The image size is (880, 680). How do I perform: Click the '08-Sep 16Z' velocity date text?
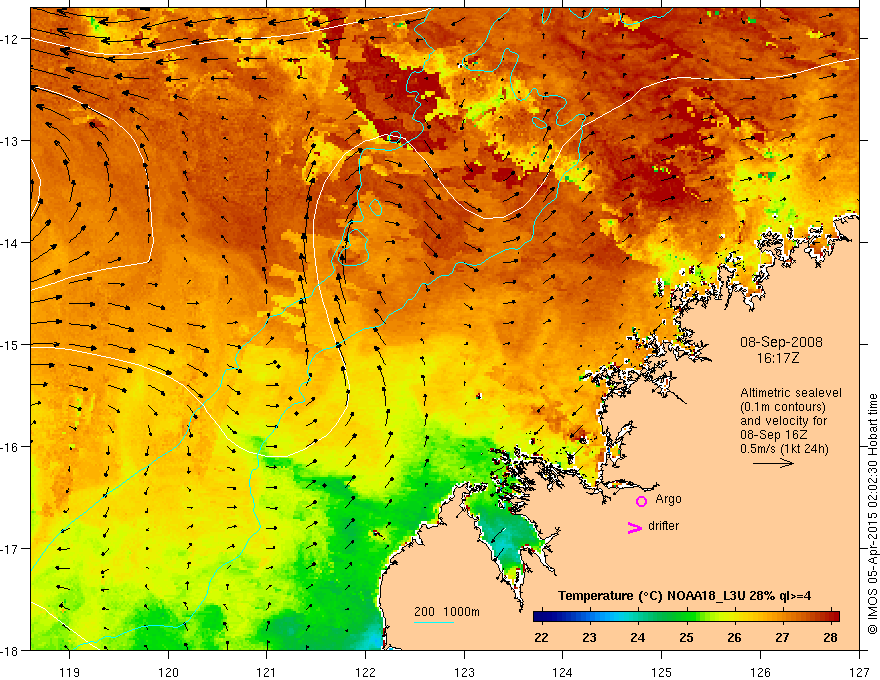click(773, 434)
